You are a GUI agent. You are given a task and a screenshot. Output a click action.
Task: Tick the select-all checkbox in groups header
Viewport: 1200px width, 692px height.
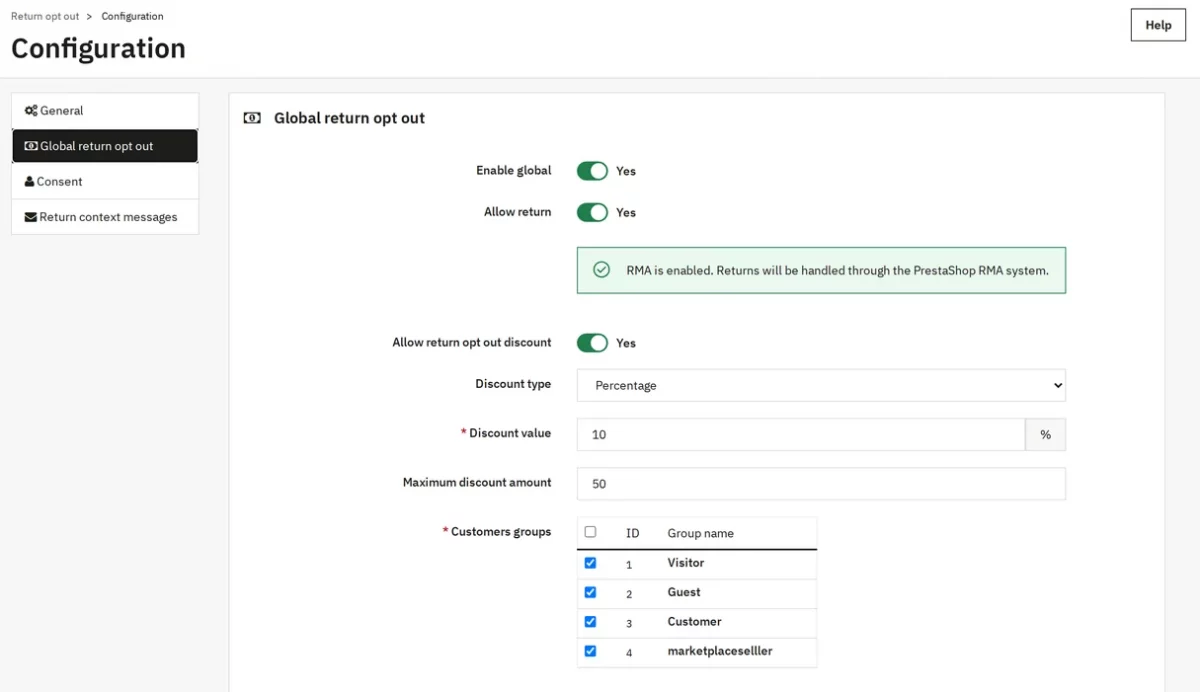[x=590, y=532]
